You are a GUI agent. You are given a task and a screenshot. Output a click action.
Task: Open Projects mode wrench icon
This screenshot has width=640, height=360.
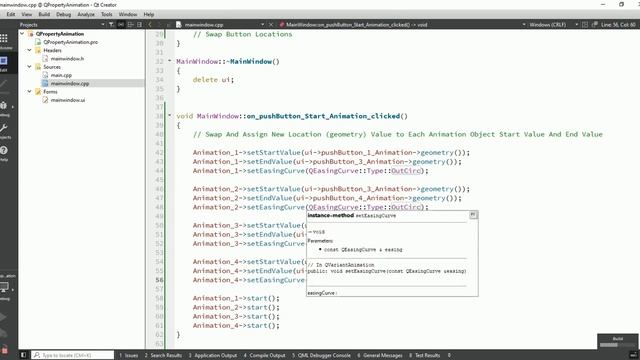pos(4,131)
